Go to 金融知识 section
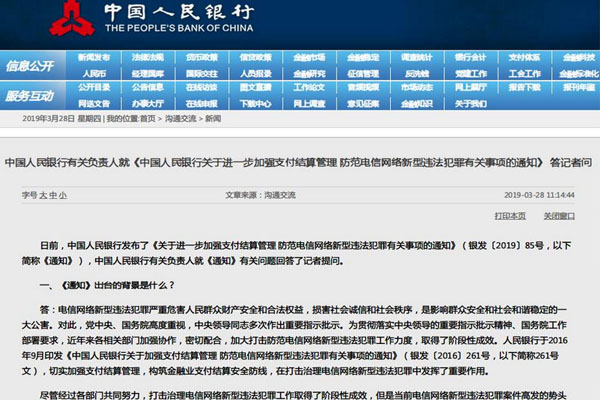Screen dimensions: 600x400 pos(417,103)
